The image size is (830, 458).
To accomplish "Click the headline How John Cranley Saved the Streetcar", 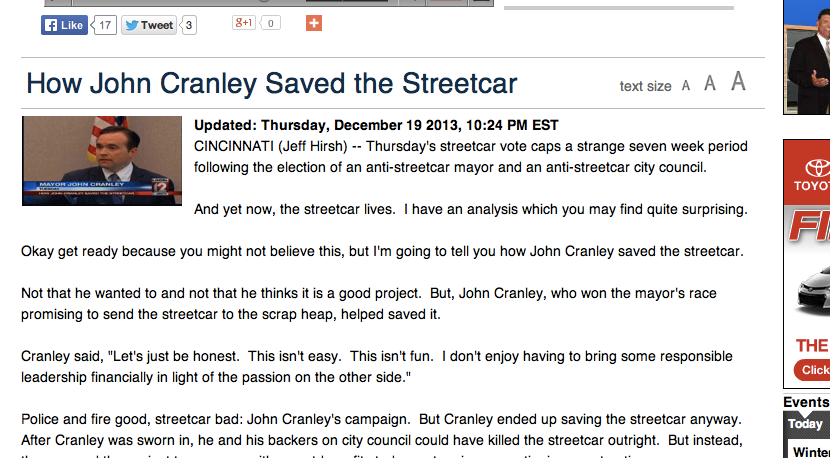I will [272, 84].
